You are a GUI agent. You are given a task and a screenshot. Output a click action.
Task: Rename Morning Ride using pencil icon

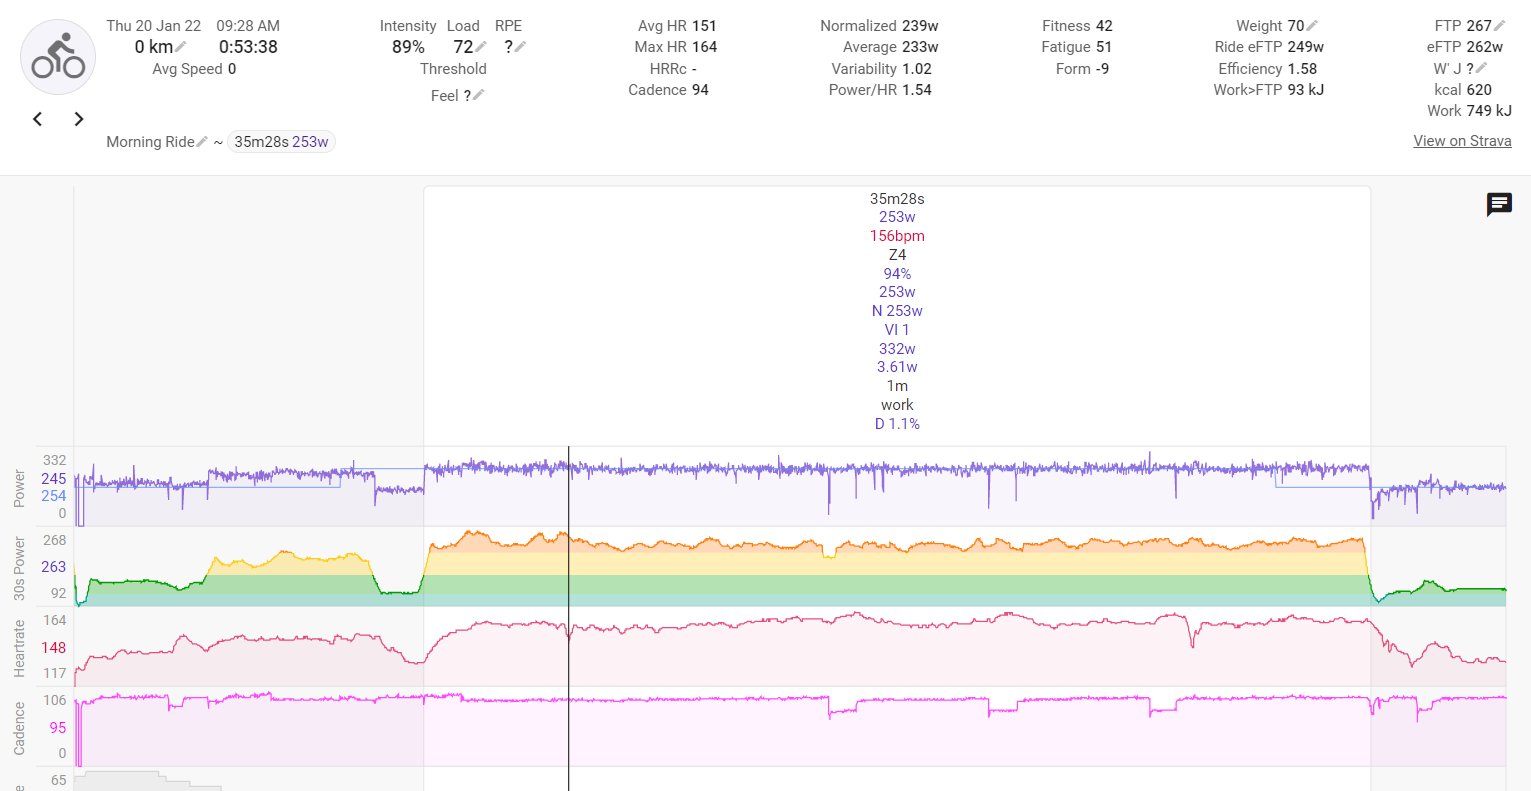[x=202, y=142]
